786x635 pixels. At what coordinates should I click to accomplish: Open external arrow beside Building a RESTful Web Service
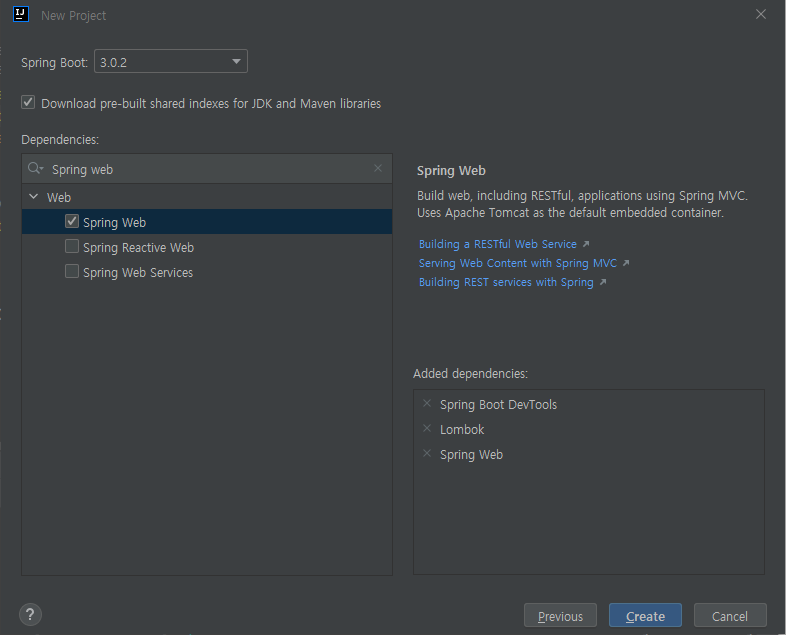(585, 244)
